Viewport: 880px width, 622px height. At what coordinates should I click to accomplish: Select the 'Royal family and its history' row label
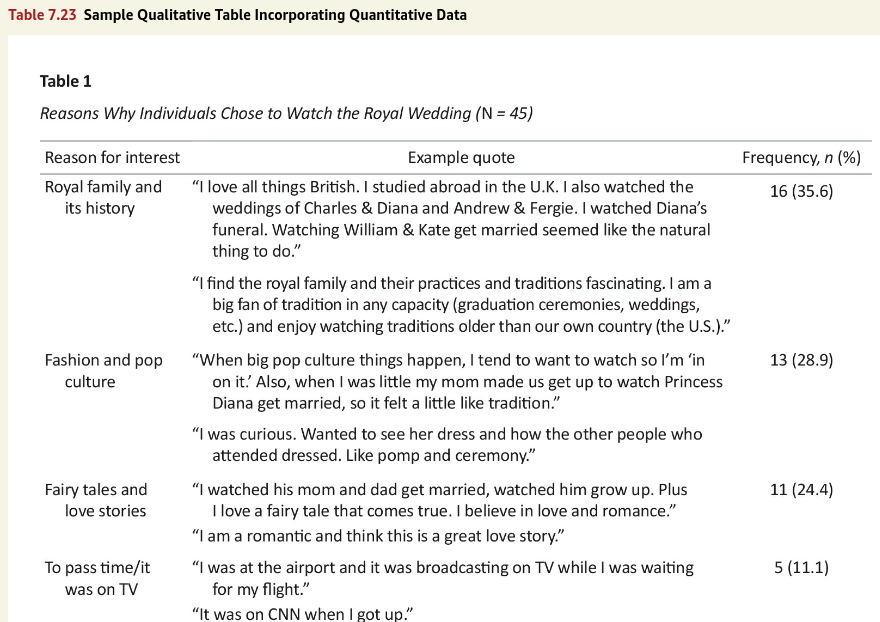click(x=102, y=197)
